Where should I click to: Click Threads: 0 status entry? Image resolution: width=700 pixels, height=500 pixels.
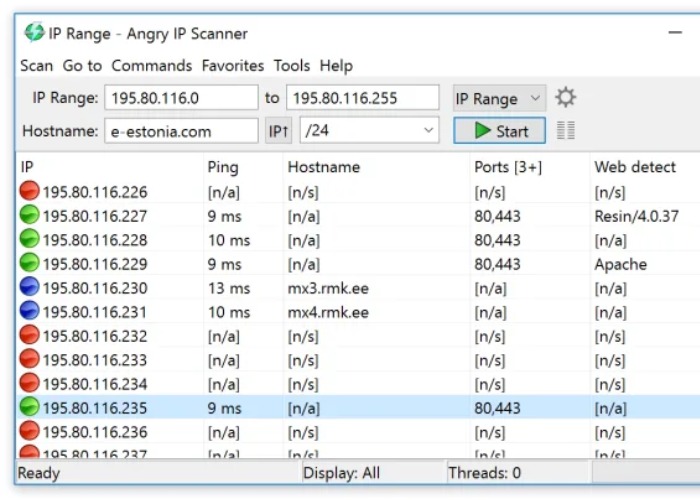point(484,473)
